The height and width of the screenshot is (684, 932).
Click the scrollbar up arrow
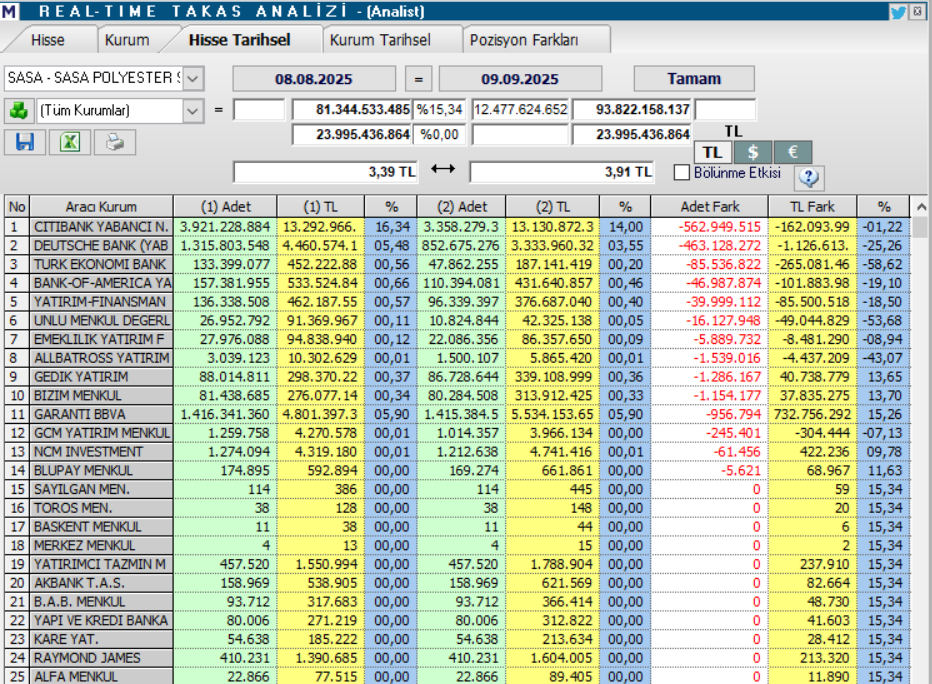click(921, 207)
